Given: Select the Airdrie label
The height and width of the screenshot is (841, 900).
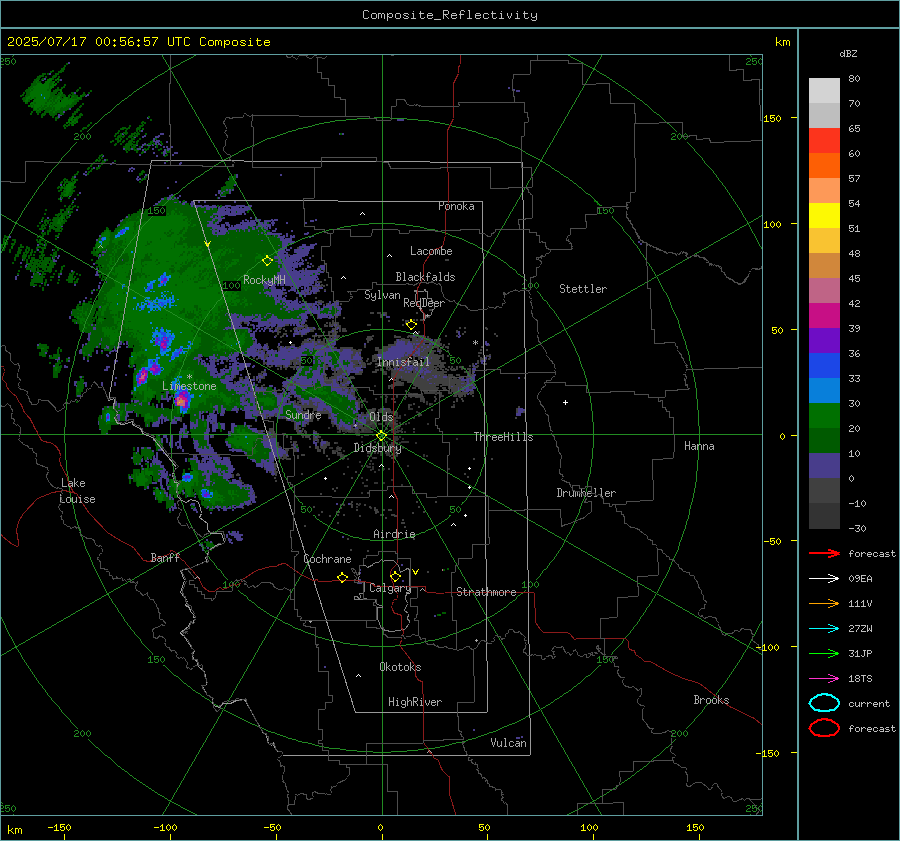Looking at the screenshot, I should pyautogui.click(x=394, y=534).
